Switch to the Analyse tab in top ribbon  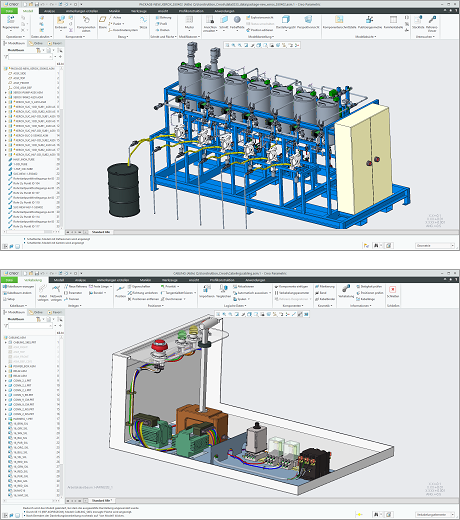pyautogui.click(x=50, y=11)
